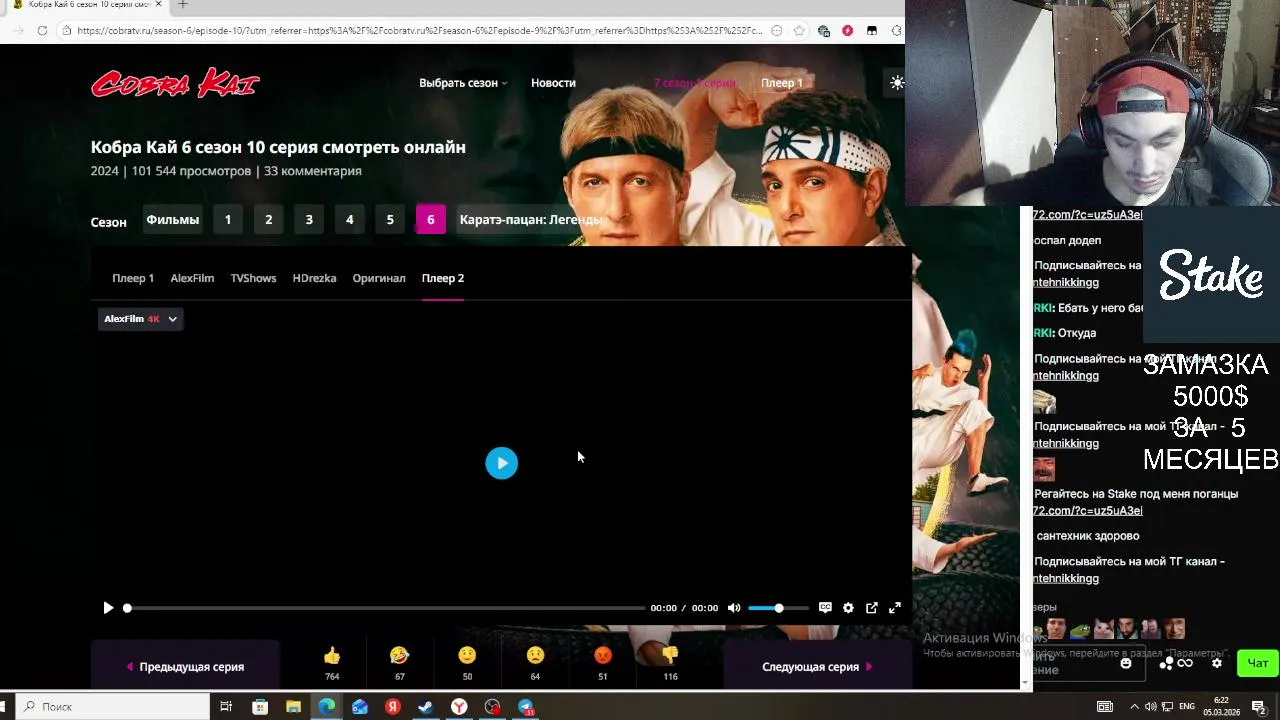Reload the page in the browser
1280x720 pixels.
[x=42, y=31]
